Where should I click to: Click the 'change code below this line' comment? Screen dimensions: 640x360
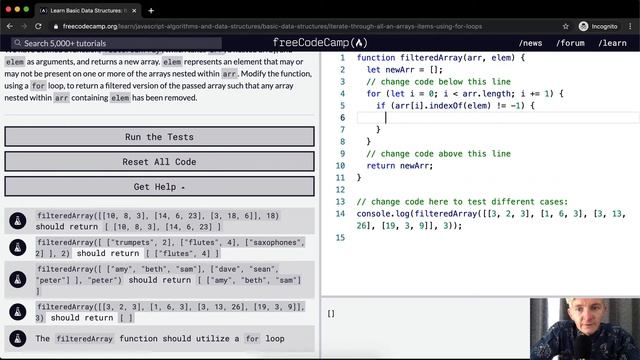(438, 82)
